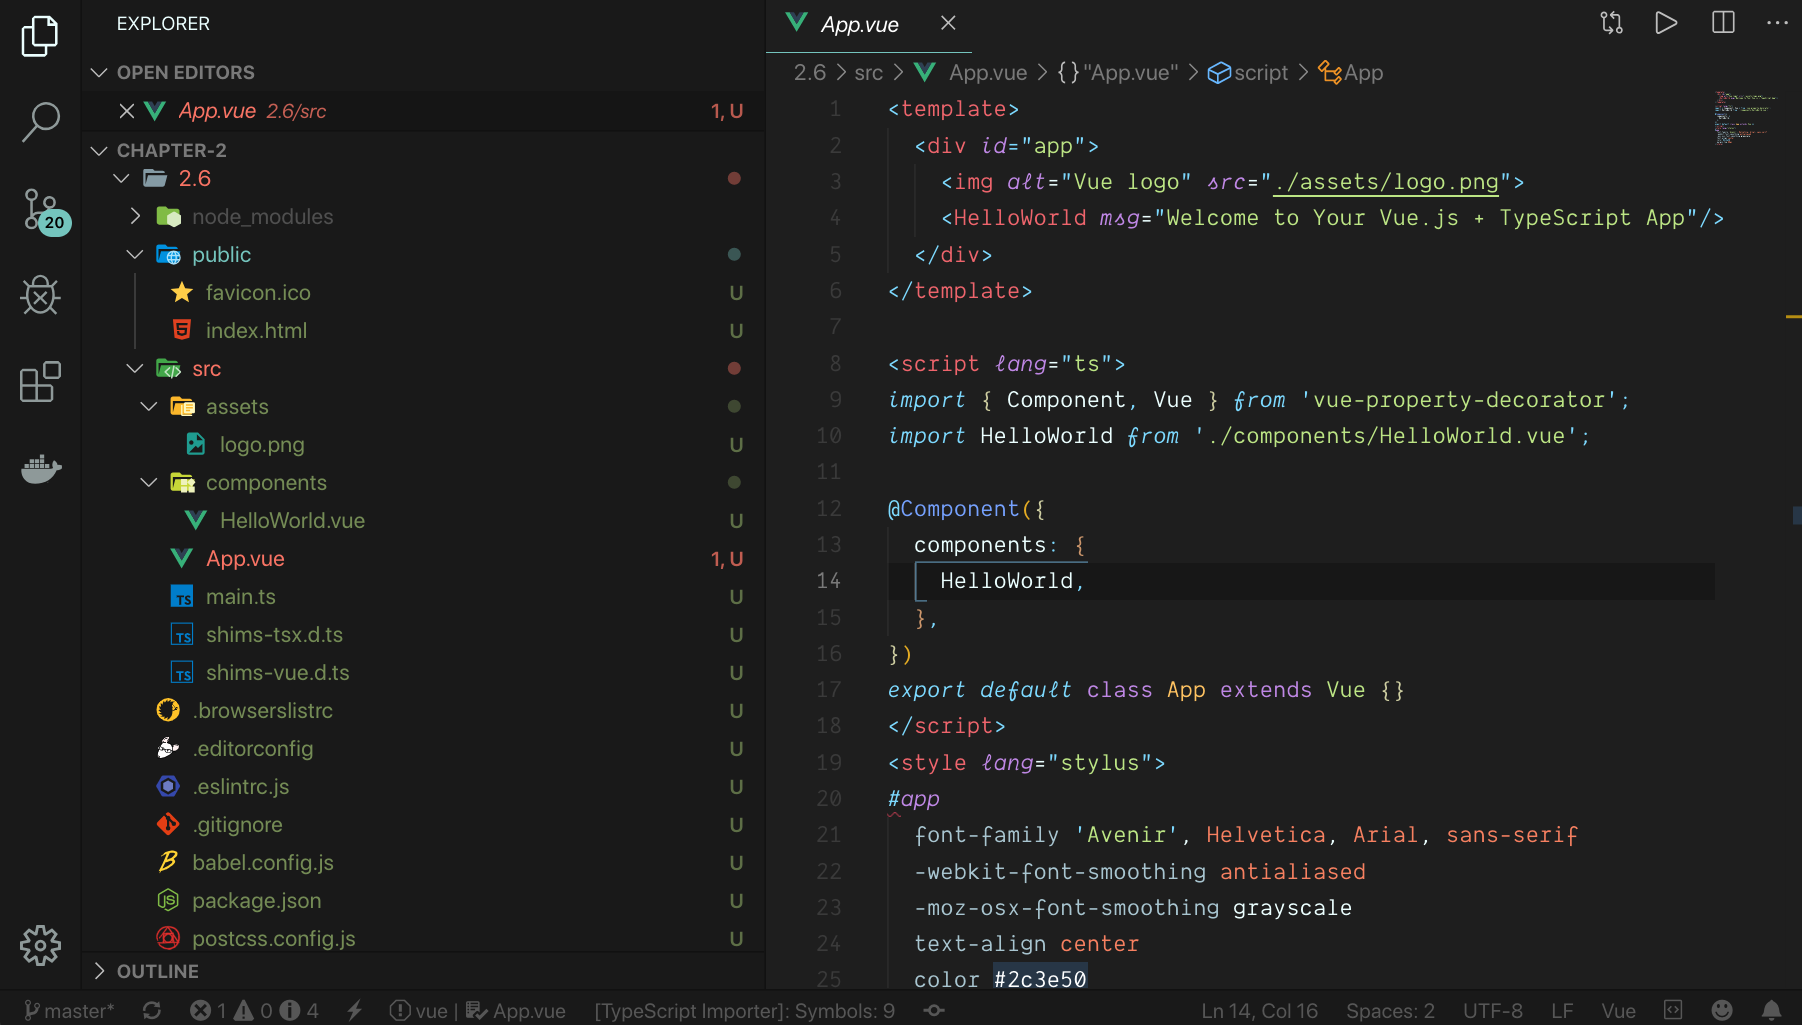Open favicon.ico in the explorer
The height and width of the screenshot is (1025, 1802).
point(258,293)
